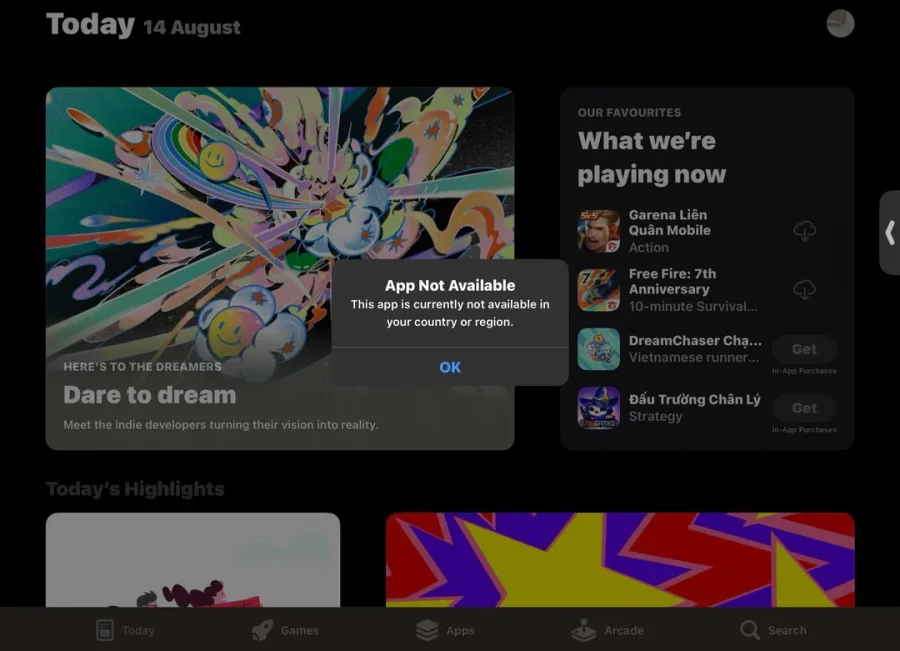Screen dimensions: 900x651
Task: Open Garena Liên Quân Mobile app icon
Action: 599,231
